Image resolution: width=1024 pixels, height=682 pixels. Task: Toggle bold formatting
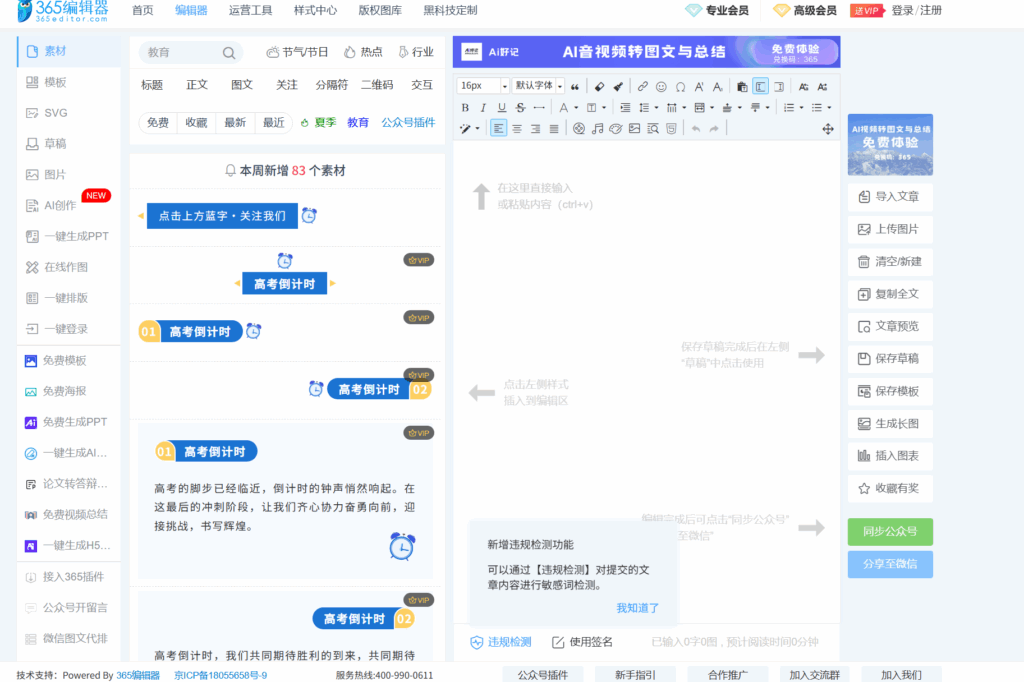click(x=464, y=107)
